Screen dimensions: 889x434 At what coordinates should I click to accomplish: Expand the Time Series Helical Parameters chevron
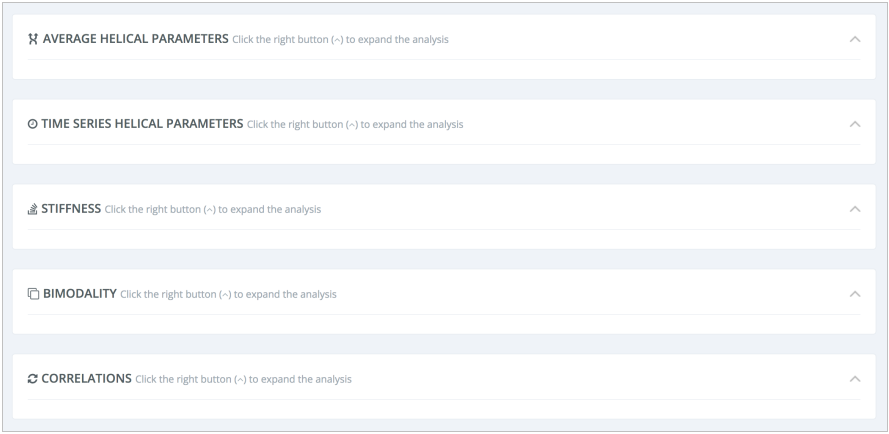pyautogui.click(x=854, y=124)
